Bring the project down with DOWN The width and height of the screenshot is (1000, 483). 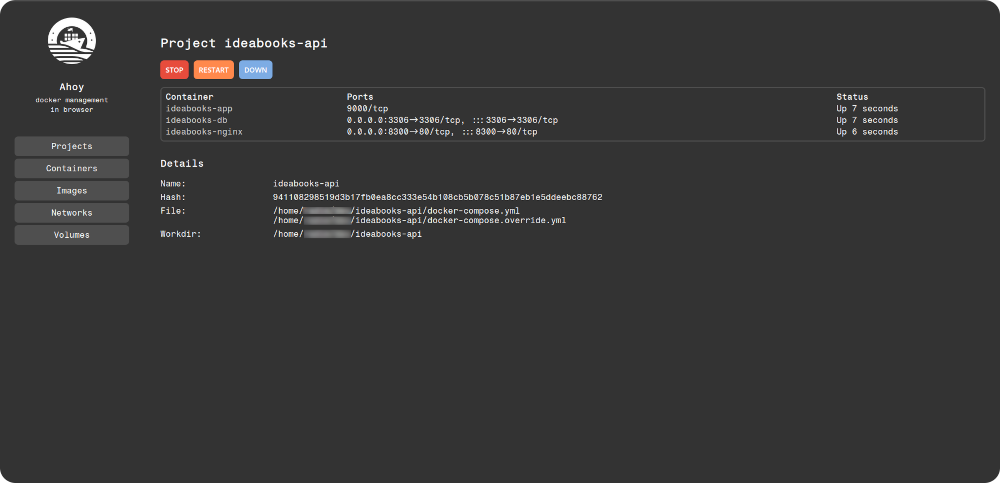(x=256, y=70)
